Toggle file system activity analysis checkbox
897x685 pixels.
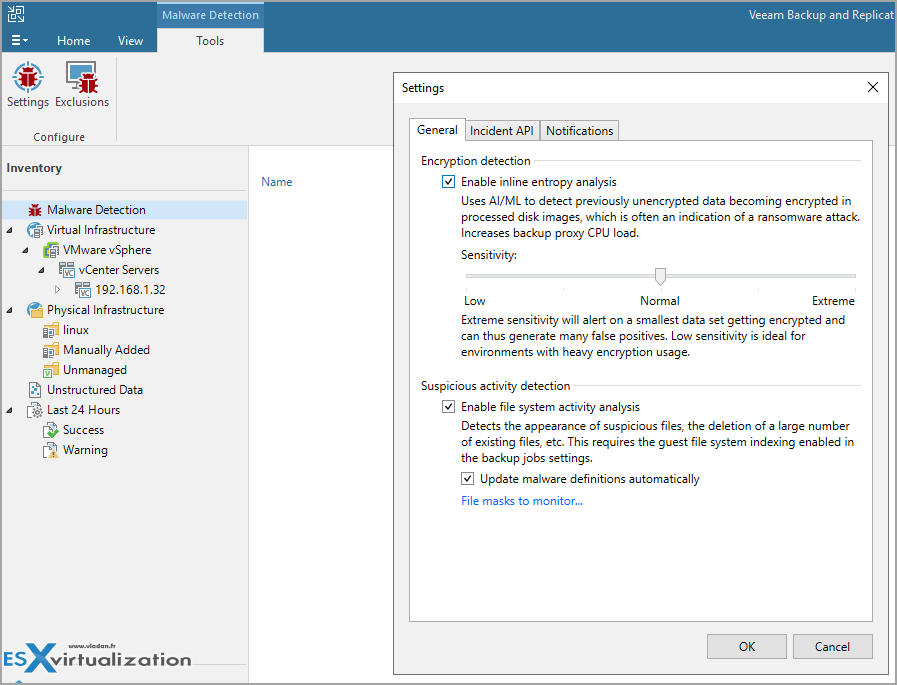point(448,407)
